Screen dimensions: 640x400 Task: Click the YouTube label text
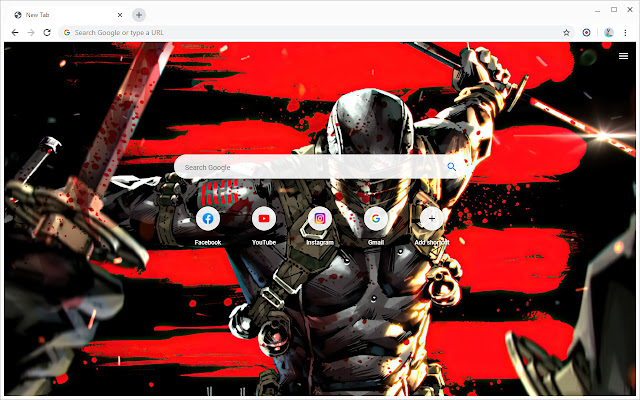[264, 242]
